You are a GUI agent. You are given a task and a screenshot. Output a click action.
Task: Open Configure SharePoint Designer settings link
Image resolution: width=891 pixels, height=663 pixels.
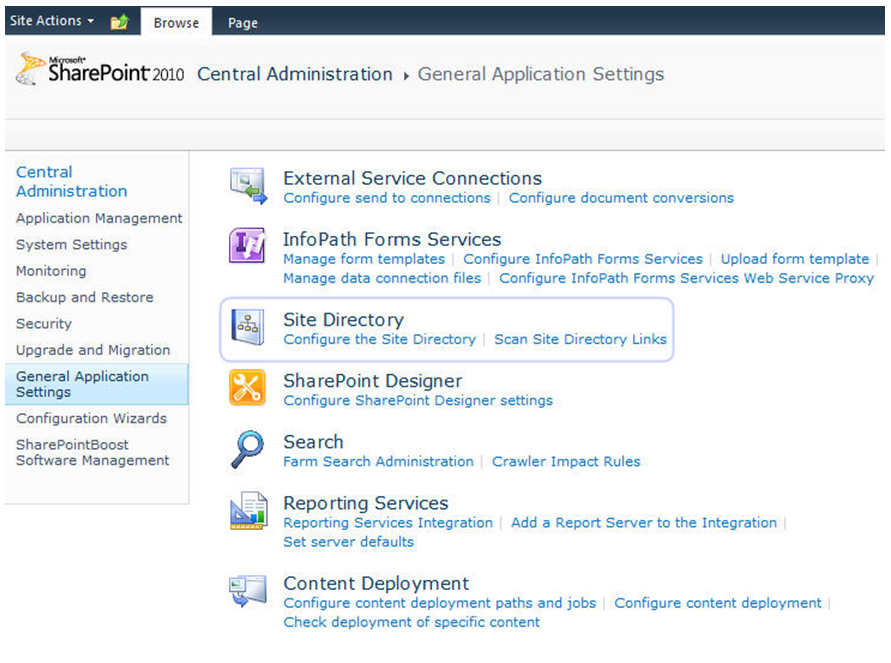tap(418, 401)
